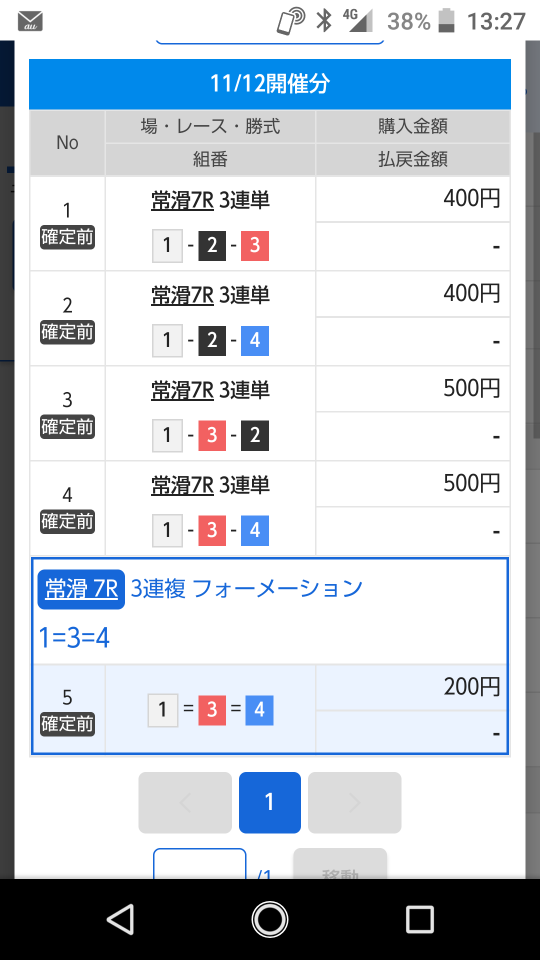The image size is (540, 960).
Task: Select blue boat 4 in 1=3=4 row
Action: pyautogui.click(x=259, y=710)
